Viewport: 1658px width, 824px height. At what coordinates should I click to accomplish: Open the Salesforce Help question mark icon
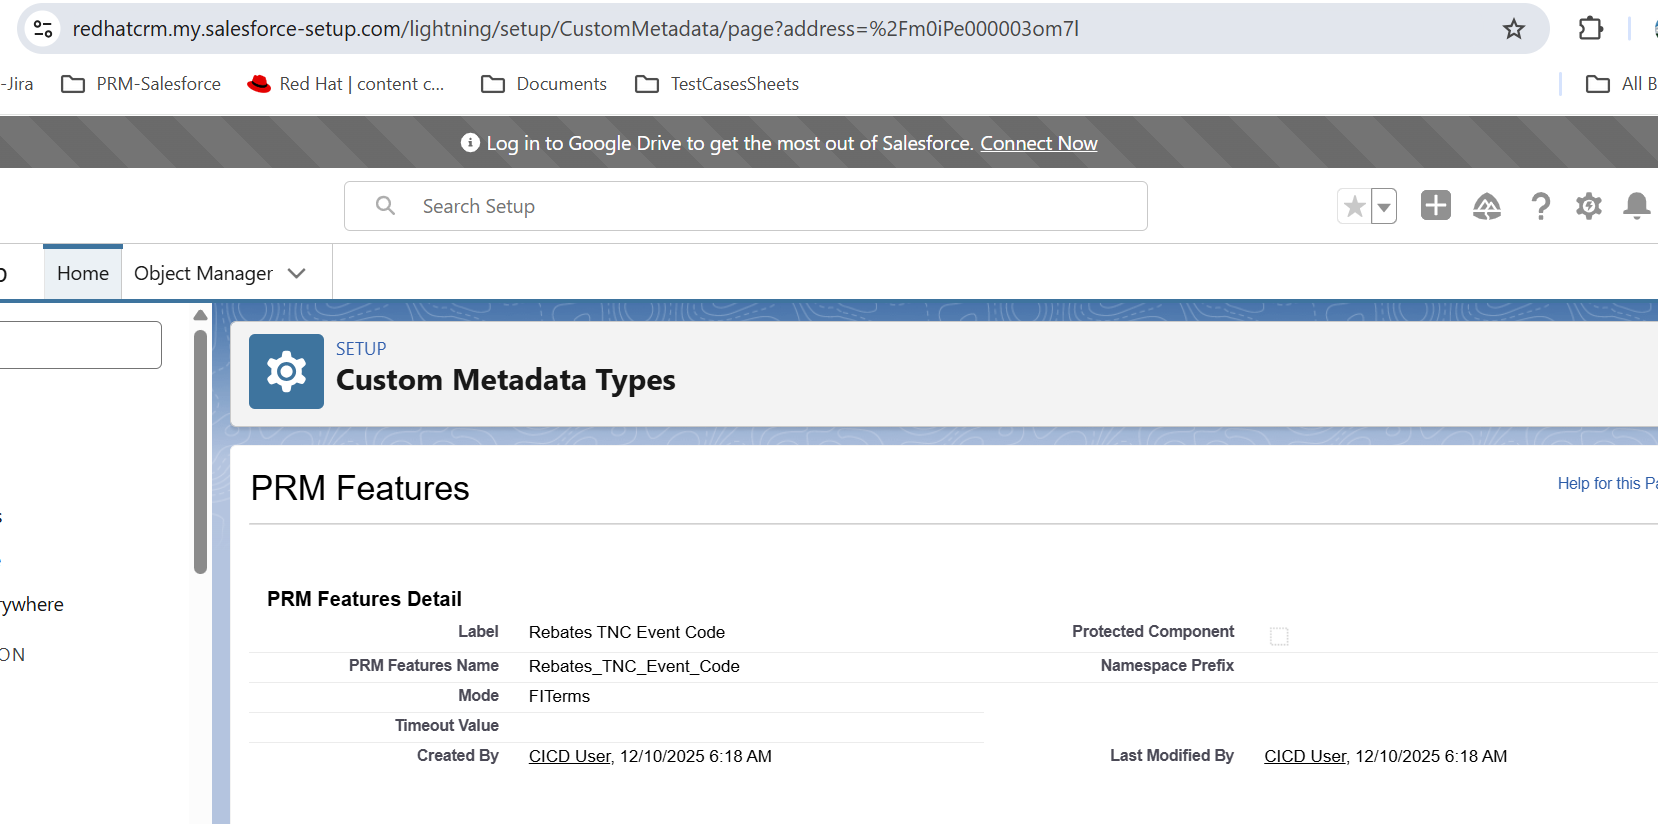click(1540, 206)
